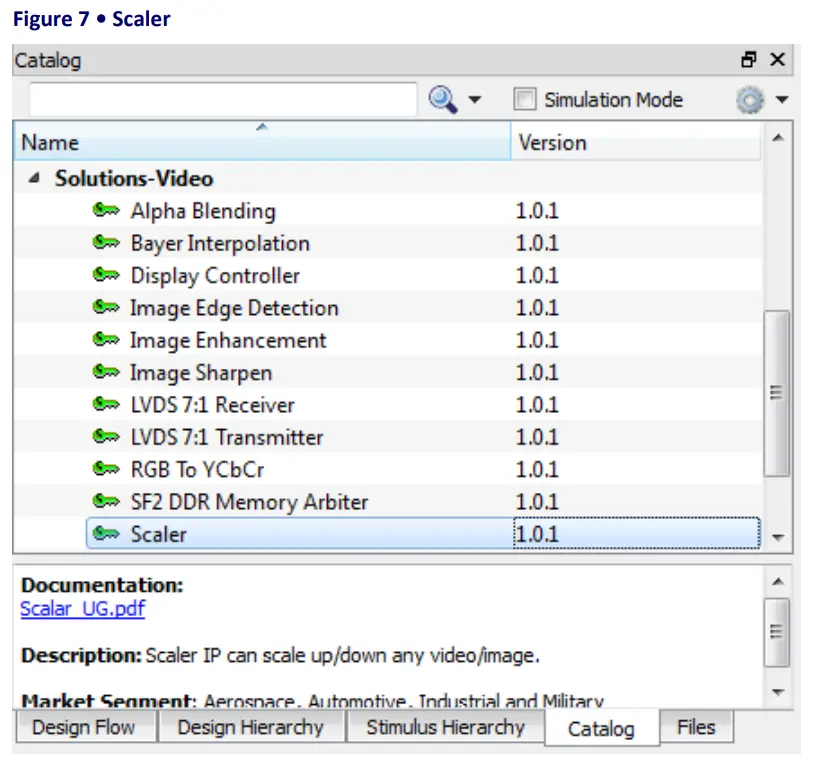The width and height of the screenshot is (815, 768).
Task: Select the Display Controller key icon
Action: tap(107, 275)
